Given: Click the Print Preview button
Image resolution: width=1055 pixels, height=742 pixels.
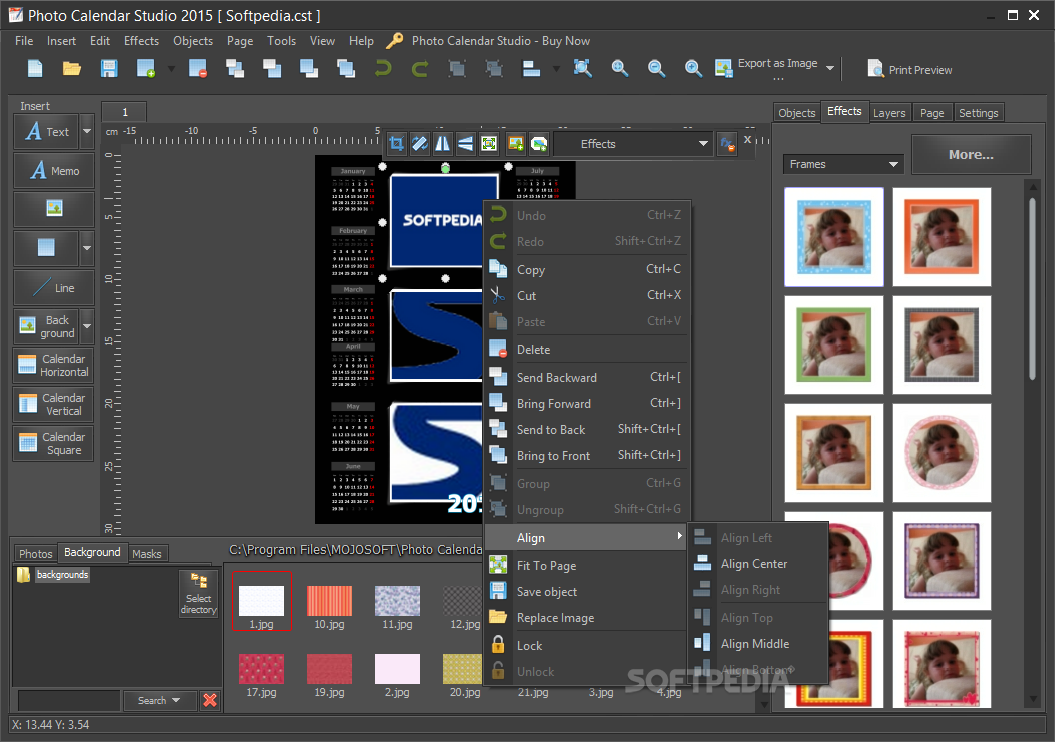Looking at the screenshot, I should pyautogui.click(x=910, y=69).
